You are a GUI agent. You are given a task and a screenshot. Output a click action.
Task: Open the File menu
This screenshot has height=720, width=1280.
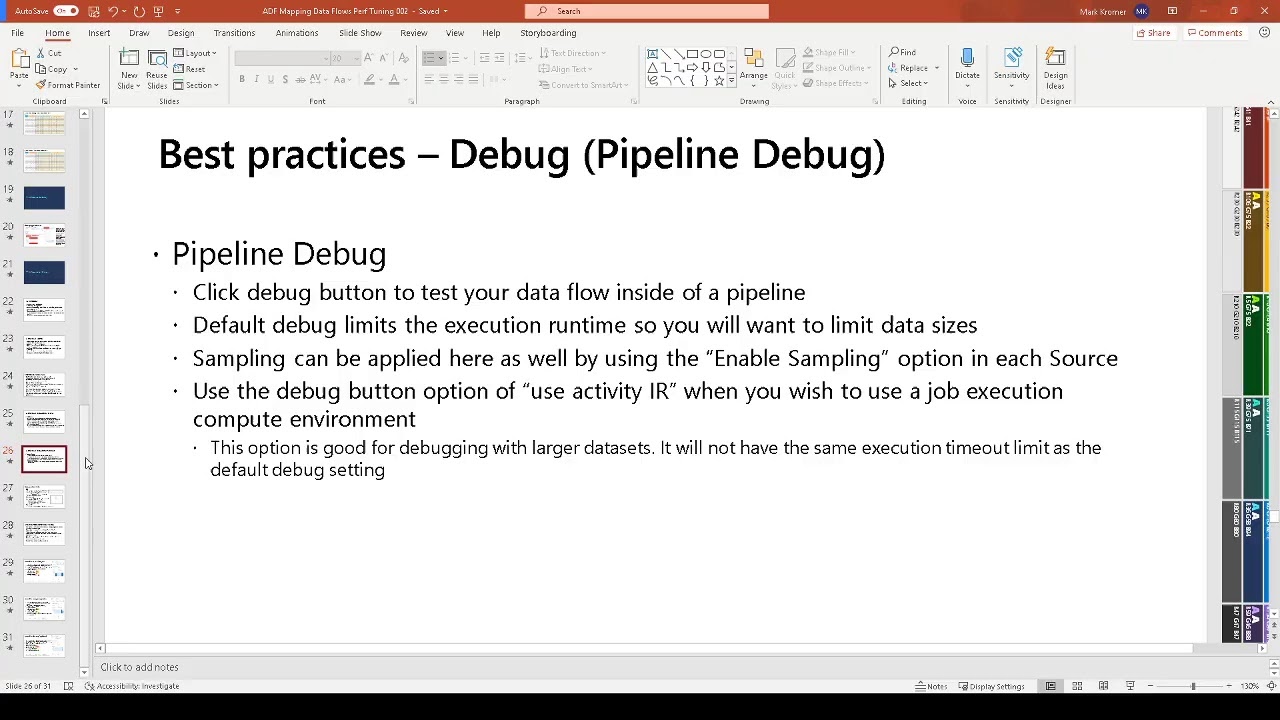(x=17, y=33)
